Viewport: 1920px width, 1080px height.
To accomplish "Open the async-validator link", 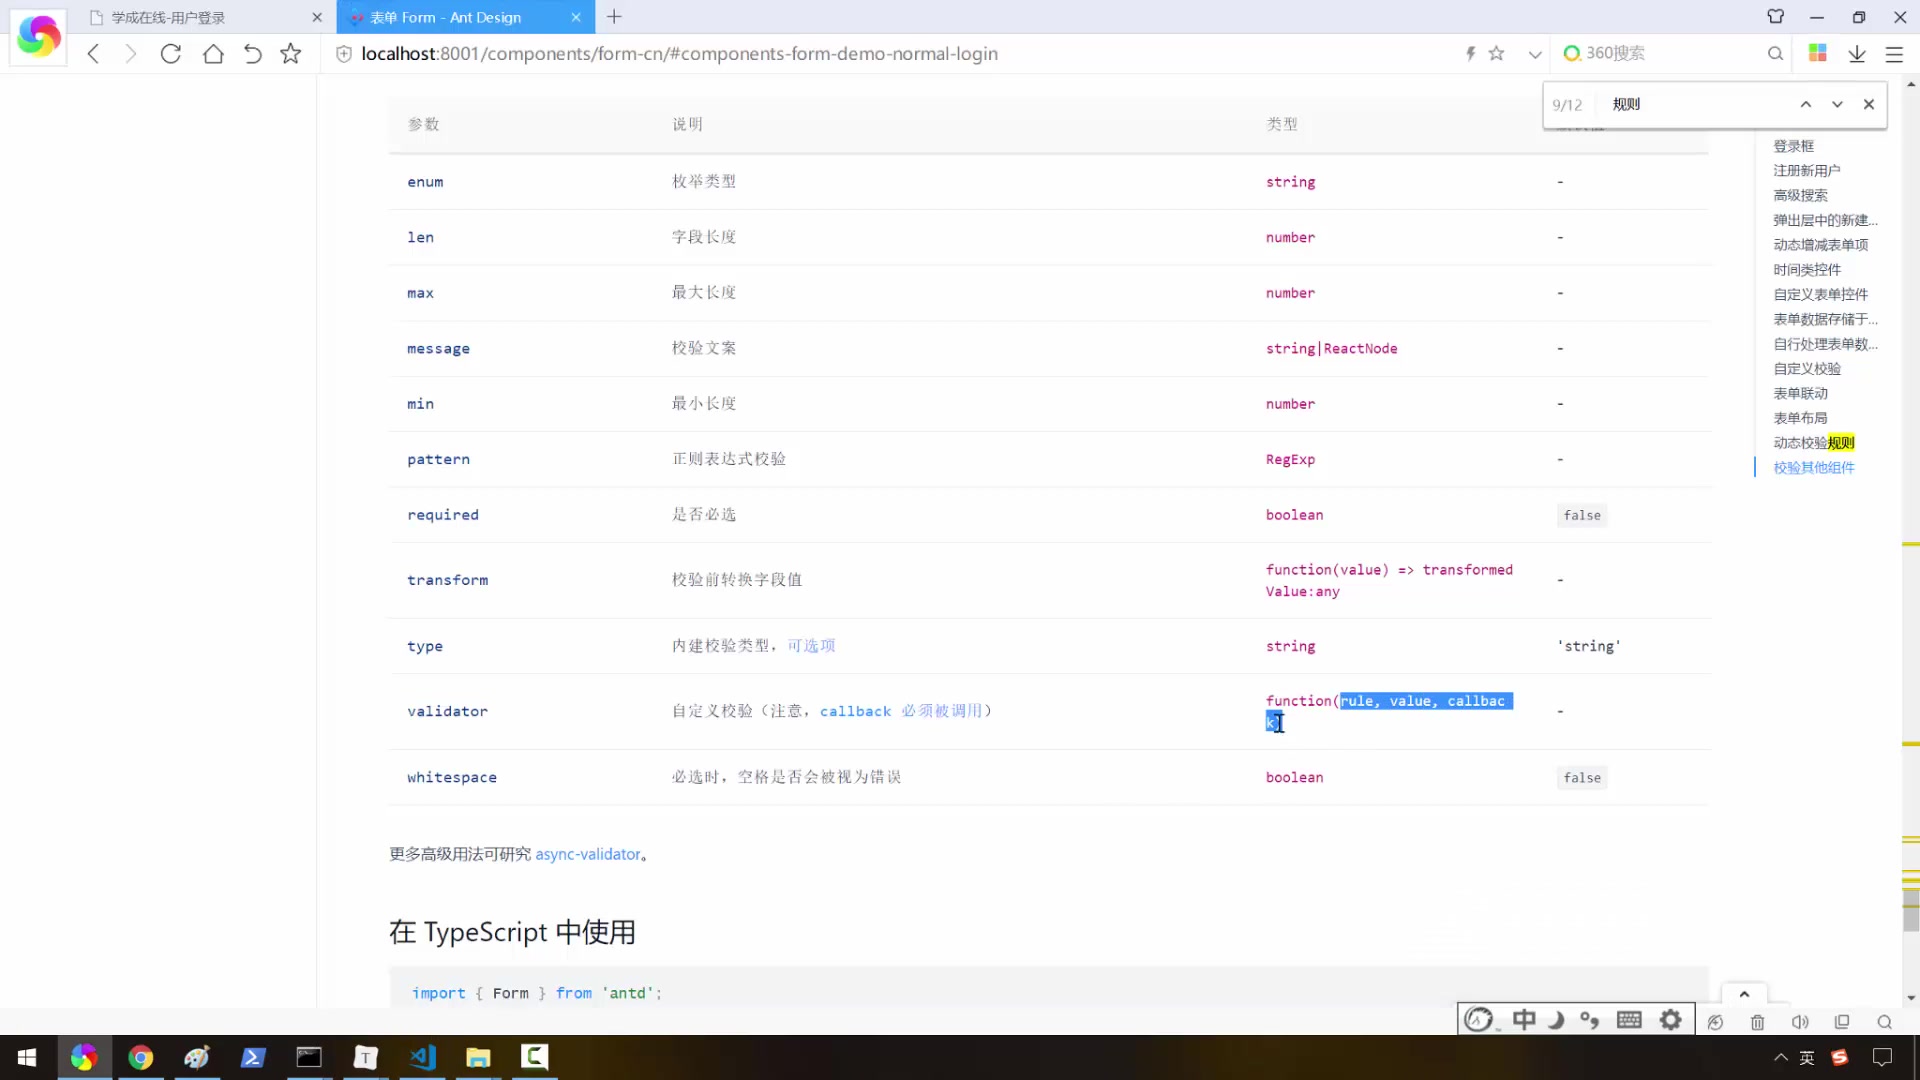I will tap(588, 854).
